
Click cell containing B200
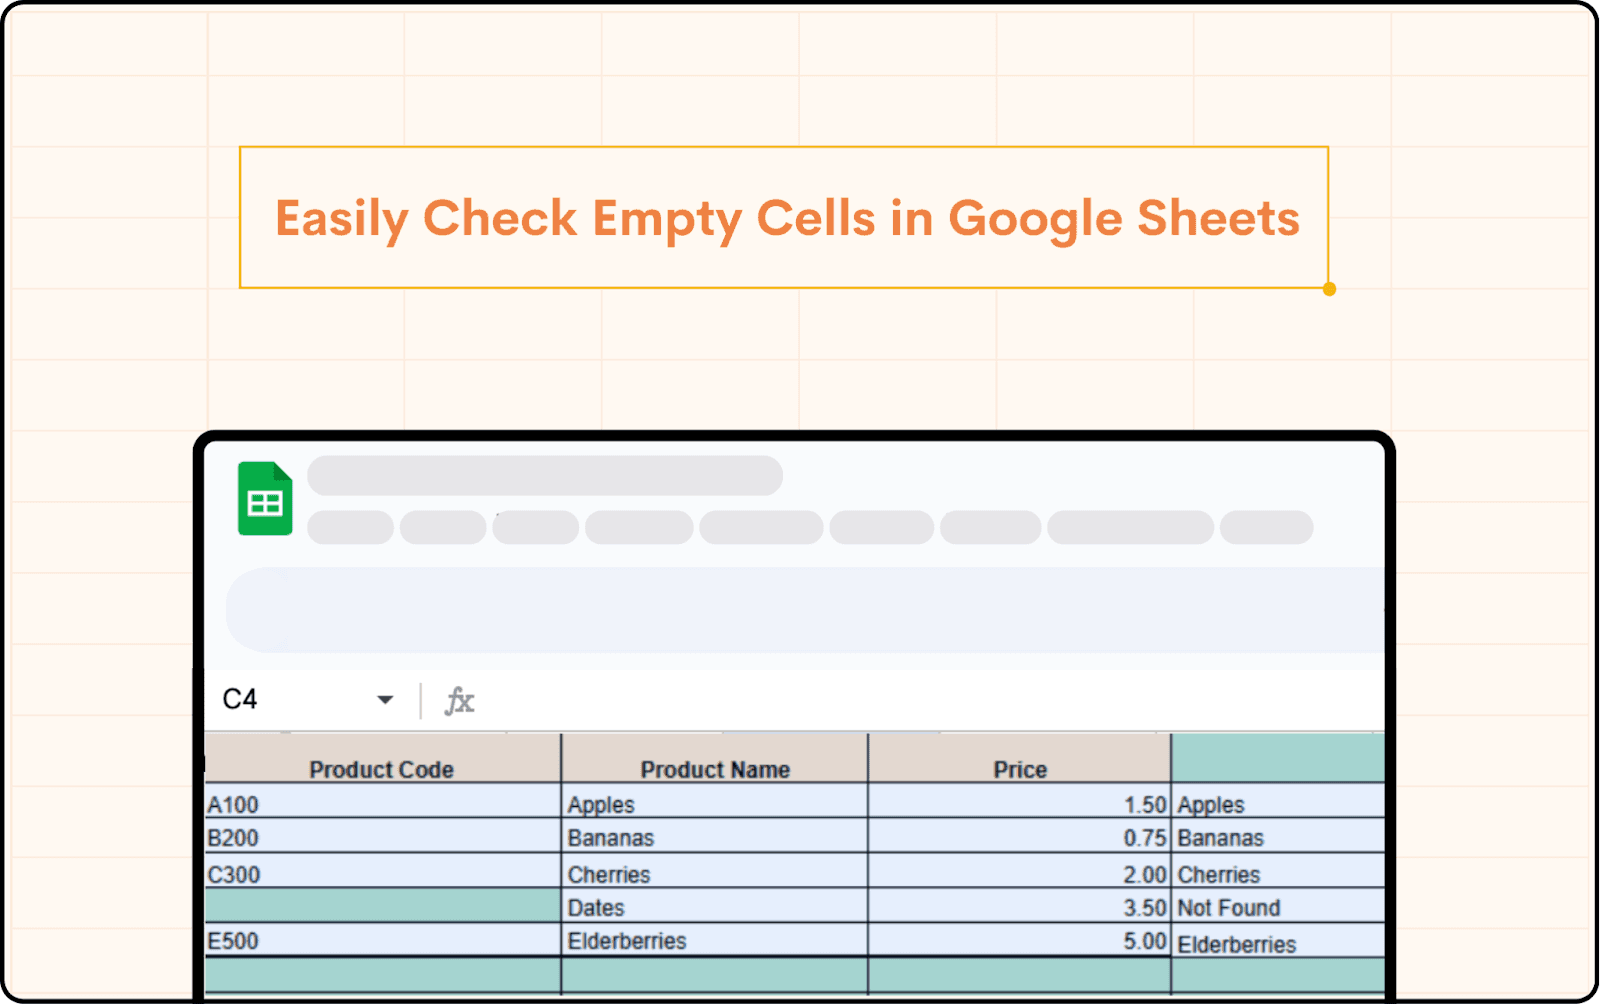382,836
